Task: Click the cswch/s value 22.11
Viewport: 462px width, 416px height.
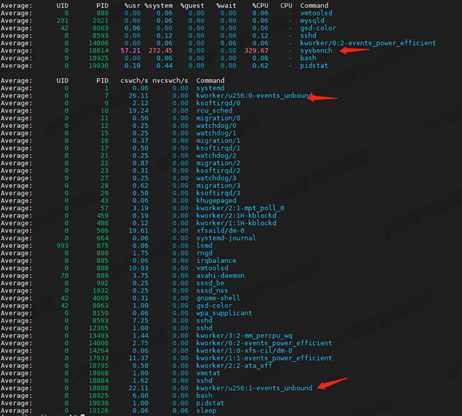Action: (x=138, y=388)
